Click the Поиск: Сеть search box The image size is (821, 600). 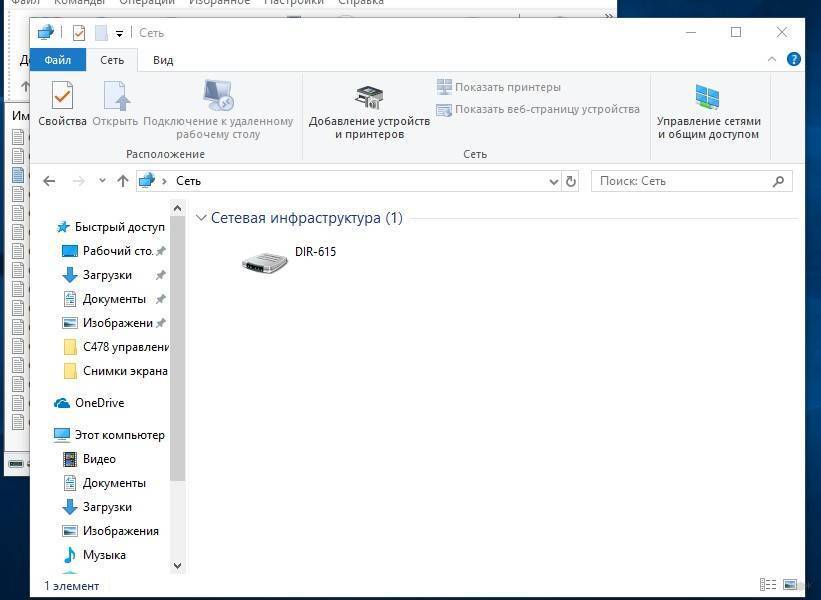tap(692, 181)
